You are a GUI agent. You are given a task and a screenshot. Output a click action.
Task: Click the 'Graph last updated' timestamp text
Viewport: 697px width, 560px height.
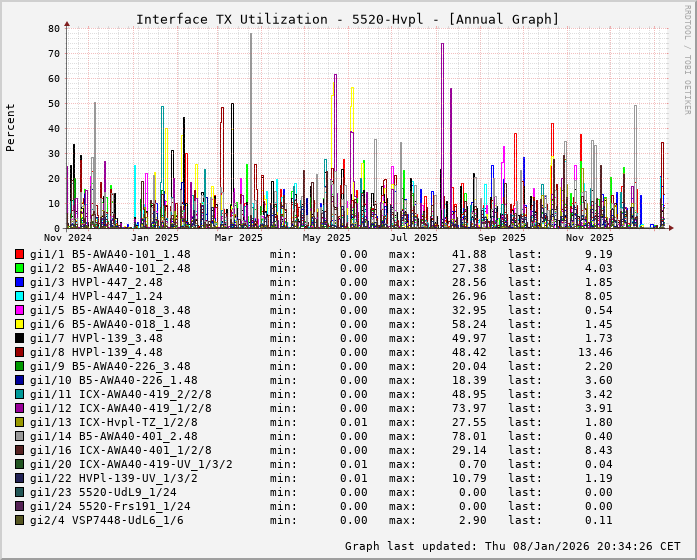click(514, 546)
